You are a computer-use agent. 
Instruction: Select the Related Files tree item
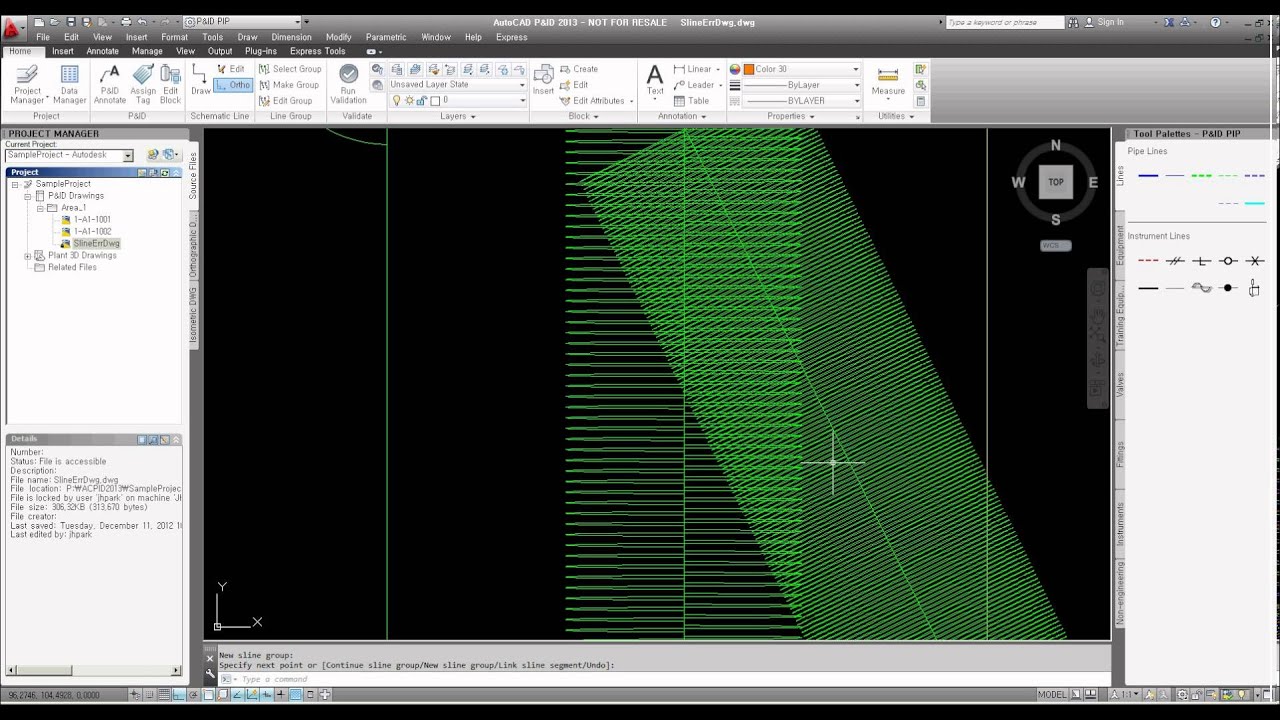point(72,267)
